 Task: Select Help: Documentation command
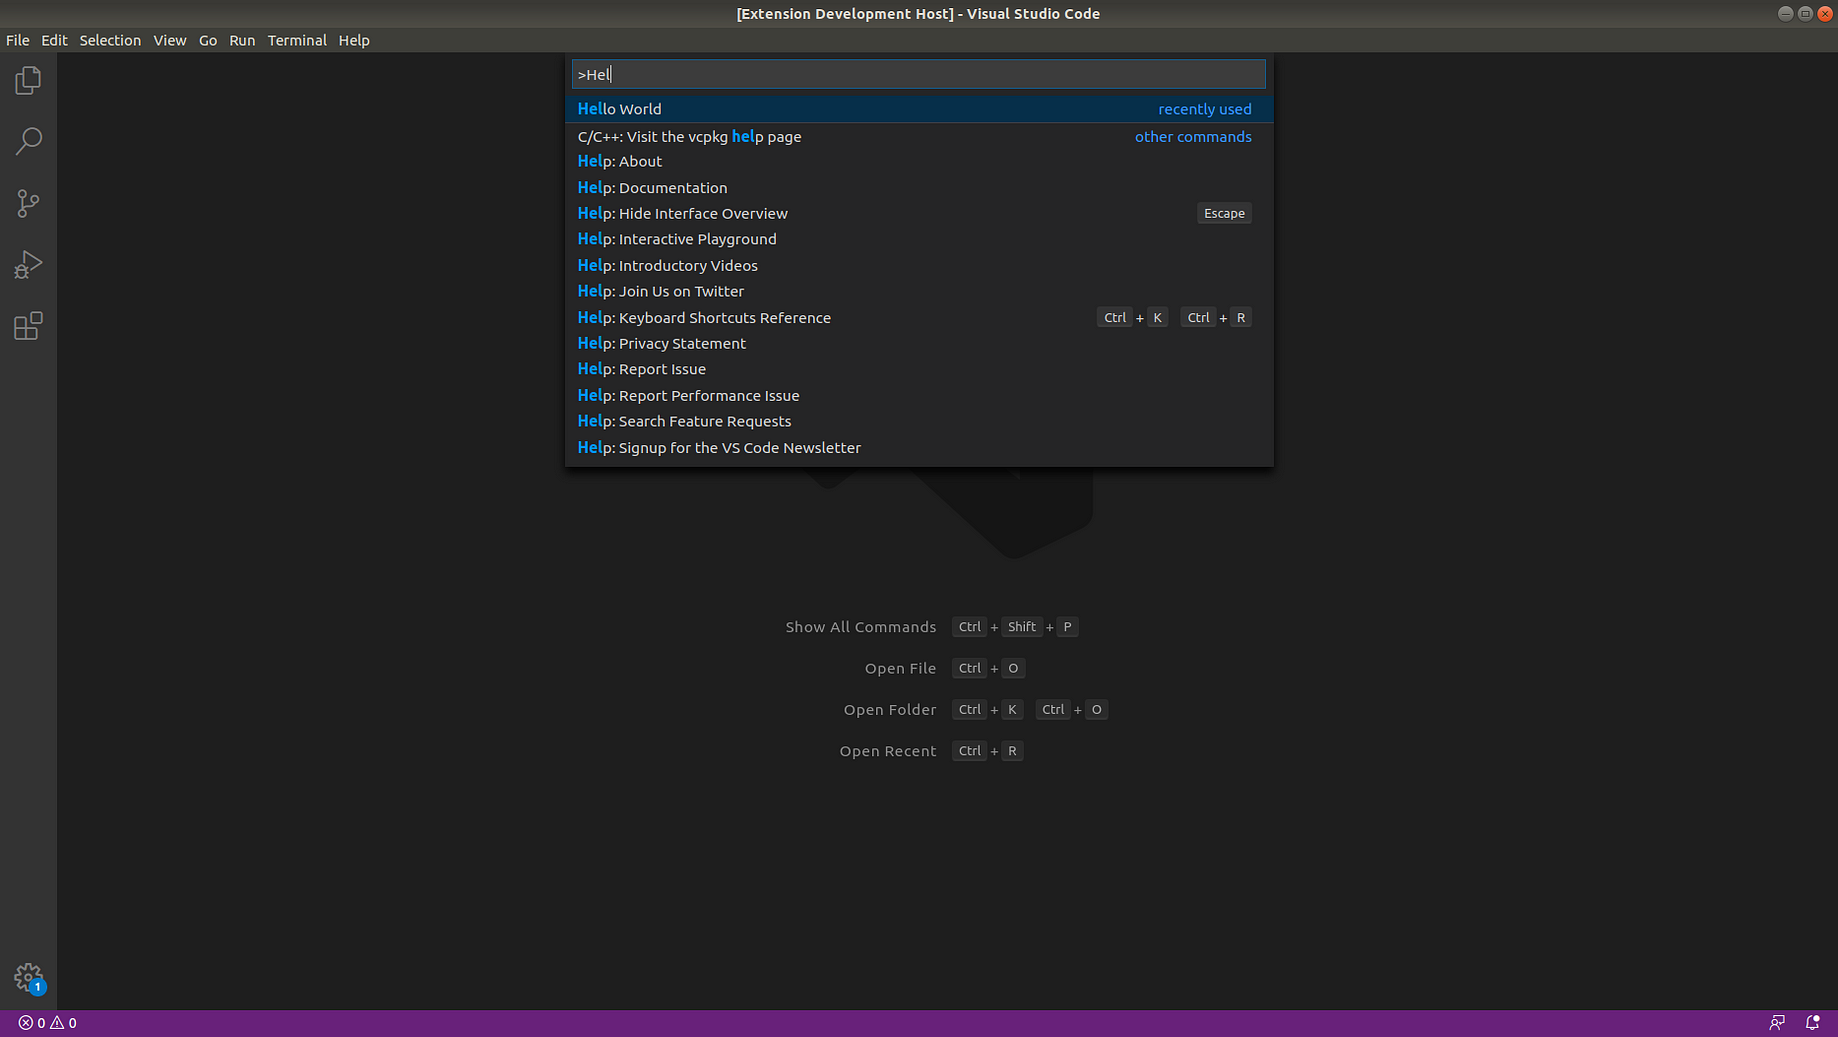click(919, 187)
